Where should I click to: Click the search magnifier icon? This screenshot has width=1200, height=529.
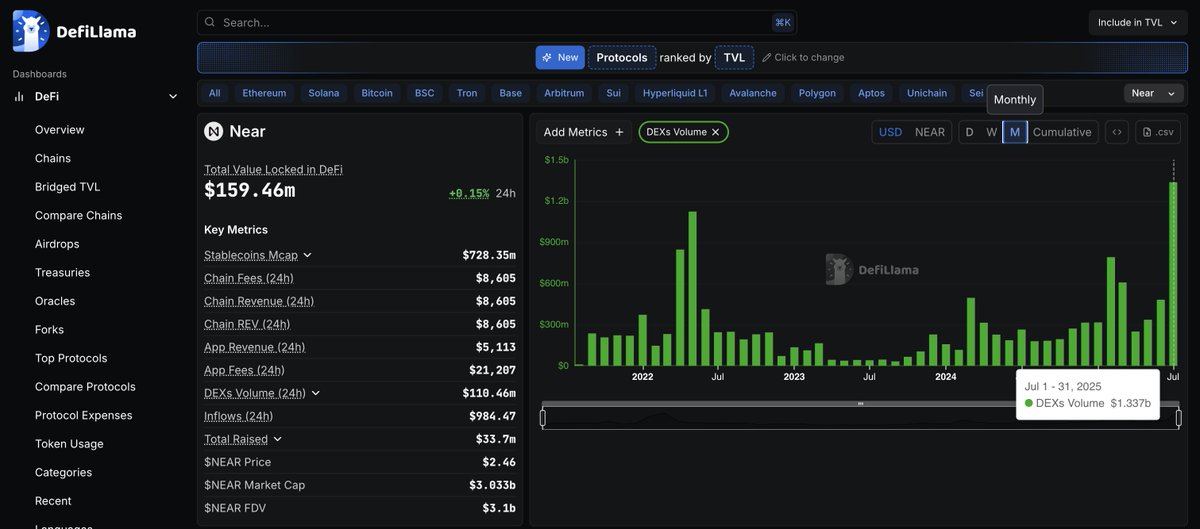(x=209, y=22)
